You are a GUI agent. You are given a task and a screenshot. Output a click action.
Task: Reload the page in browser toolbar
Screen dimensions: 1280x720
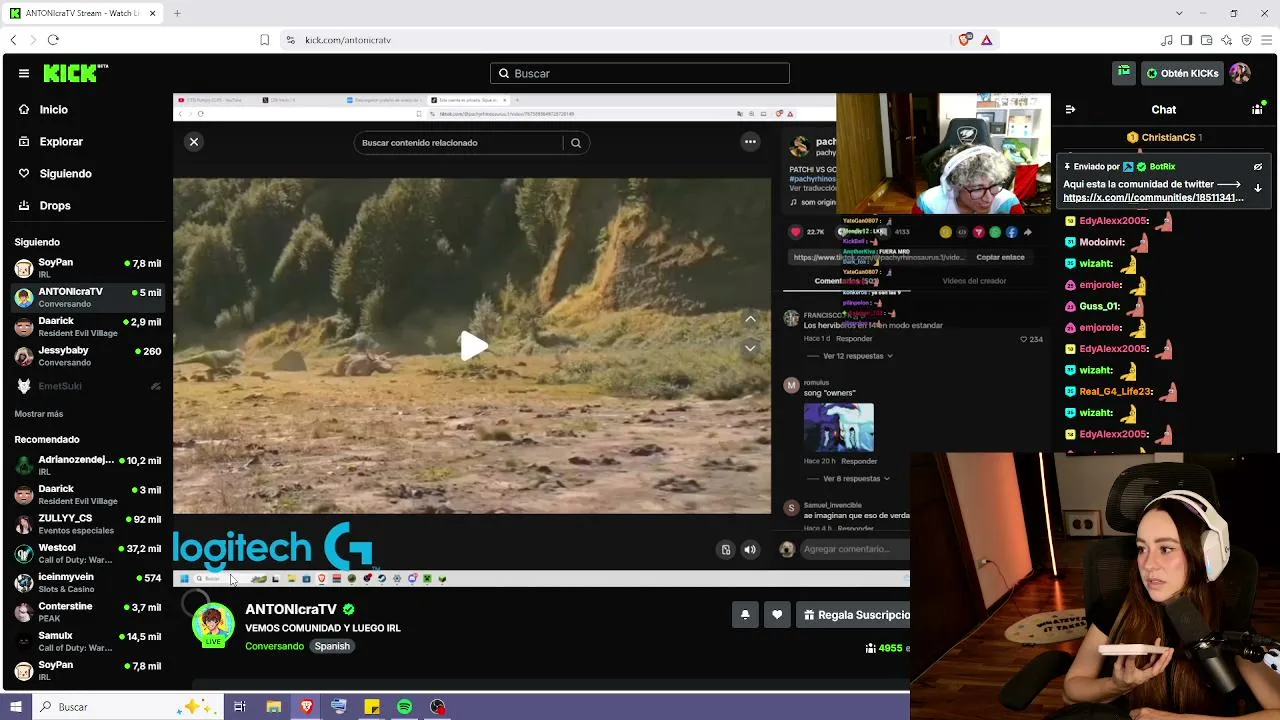pyautogui.click(x=53, y=40)
